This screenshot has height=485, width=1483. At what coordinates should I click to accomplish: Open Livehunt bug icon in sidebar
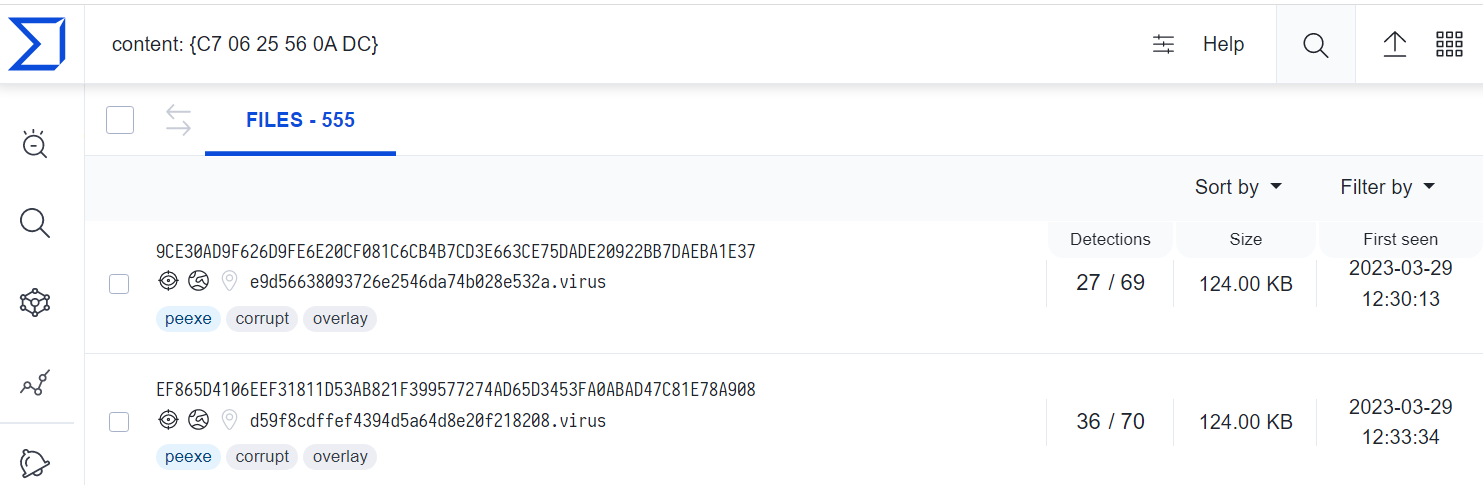[35, 144]
